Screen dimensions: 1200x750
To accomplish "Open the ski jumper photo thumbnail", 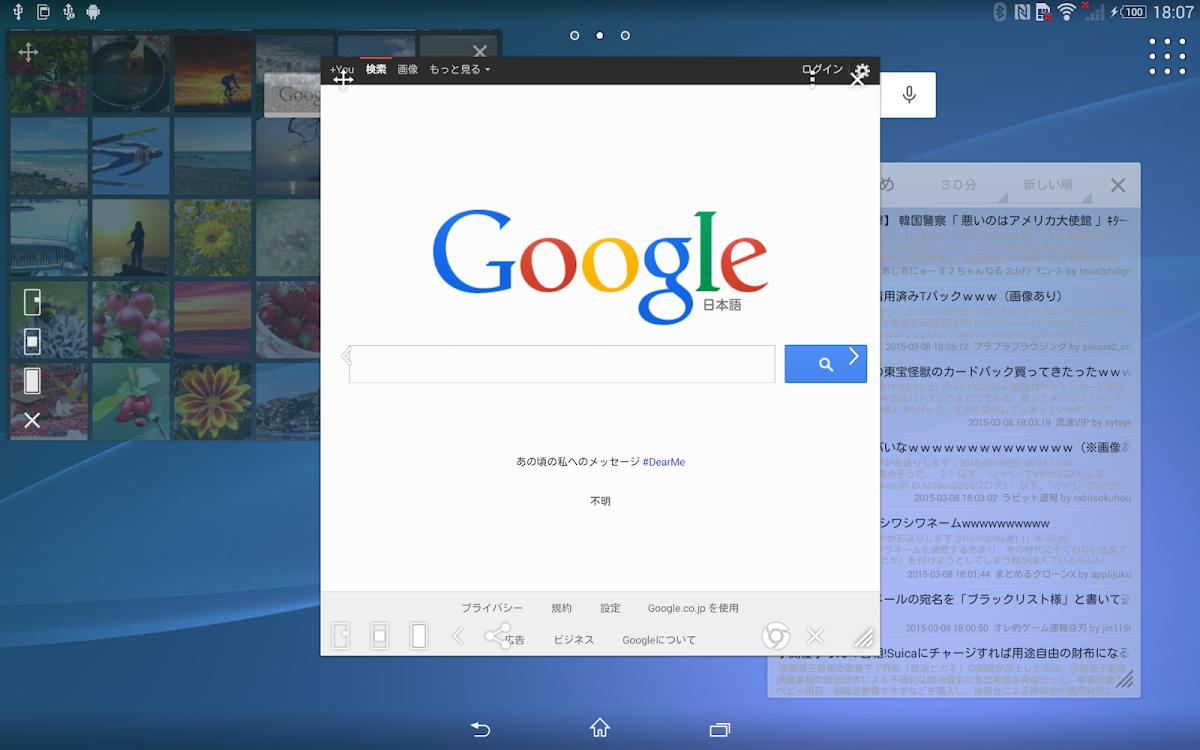I will pos(131,156).
